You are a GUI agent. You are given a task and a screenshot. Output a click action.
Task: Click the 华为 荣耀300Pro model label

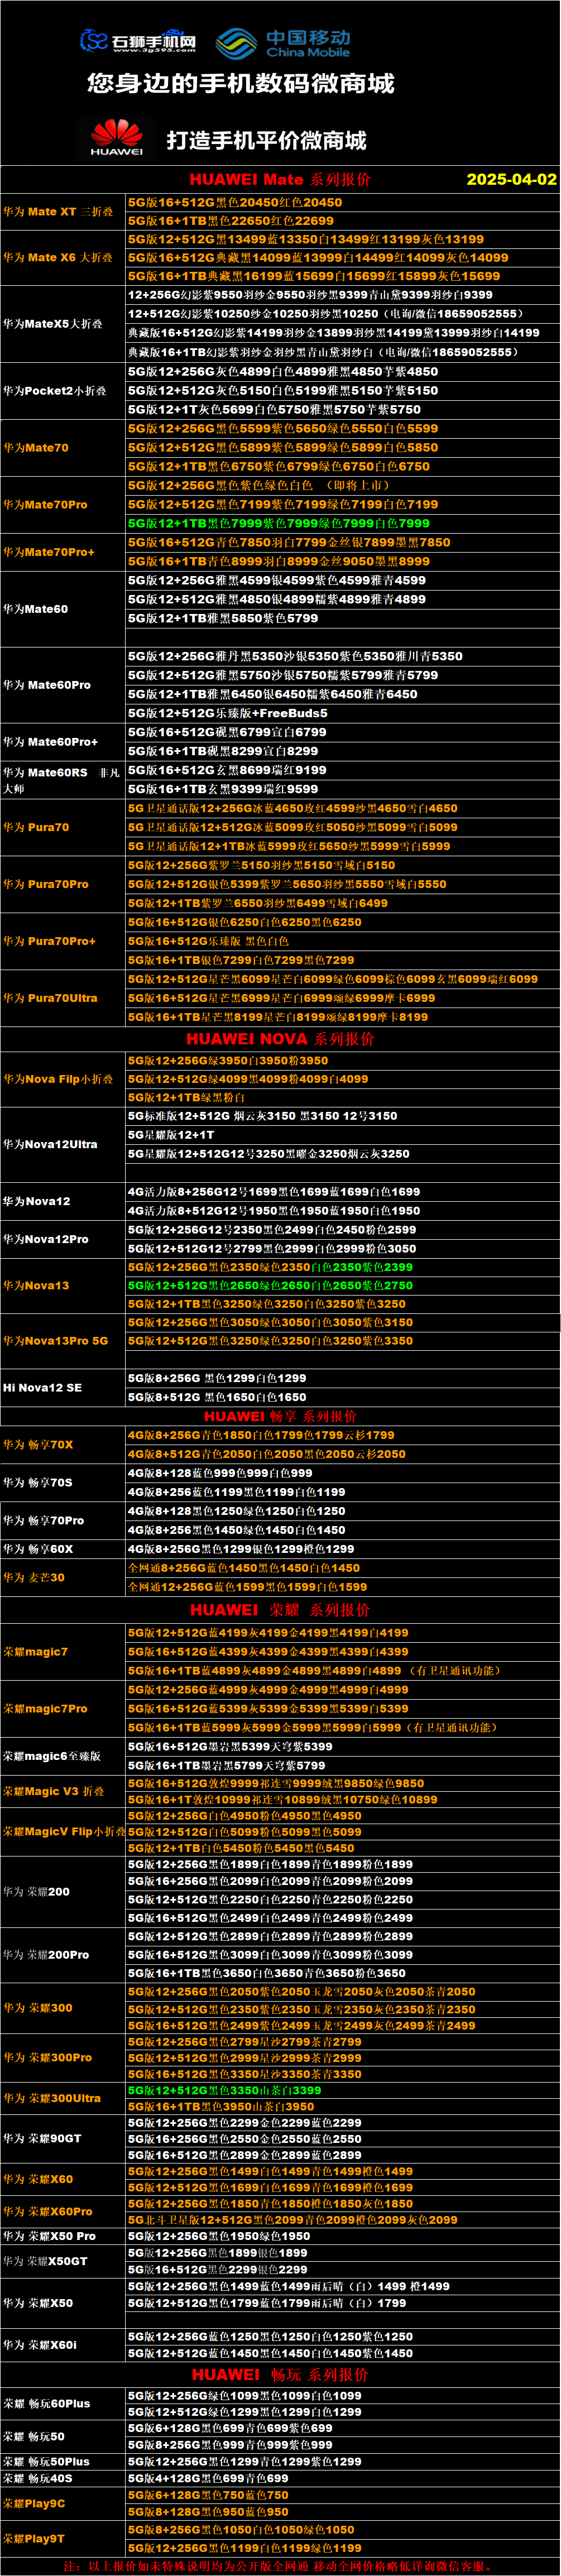coord(48,2058)
